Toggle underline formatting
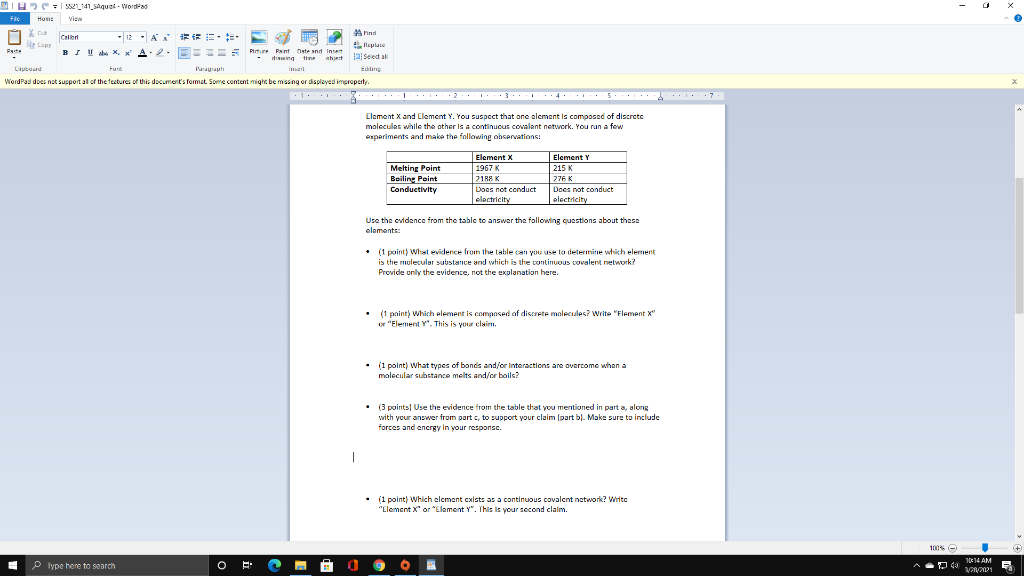Viewport: 1024px width, 576px height. click(89, 53)
